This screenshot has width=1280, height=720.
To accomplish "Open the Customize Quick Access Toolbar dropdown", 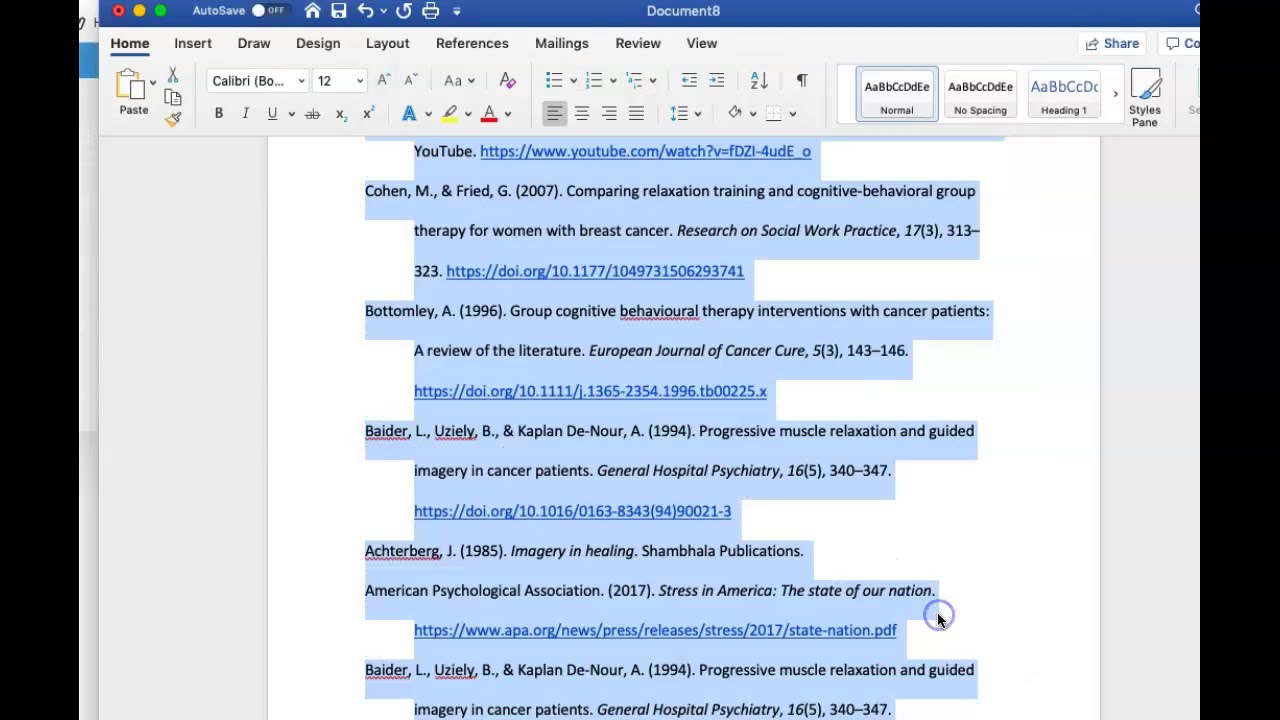I will click(457, 11).
